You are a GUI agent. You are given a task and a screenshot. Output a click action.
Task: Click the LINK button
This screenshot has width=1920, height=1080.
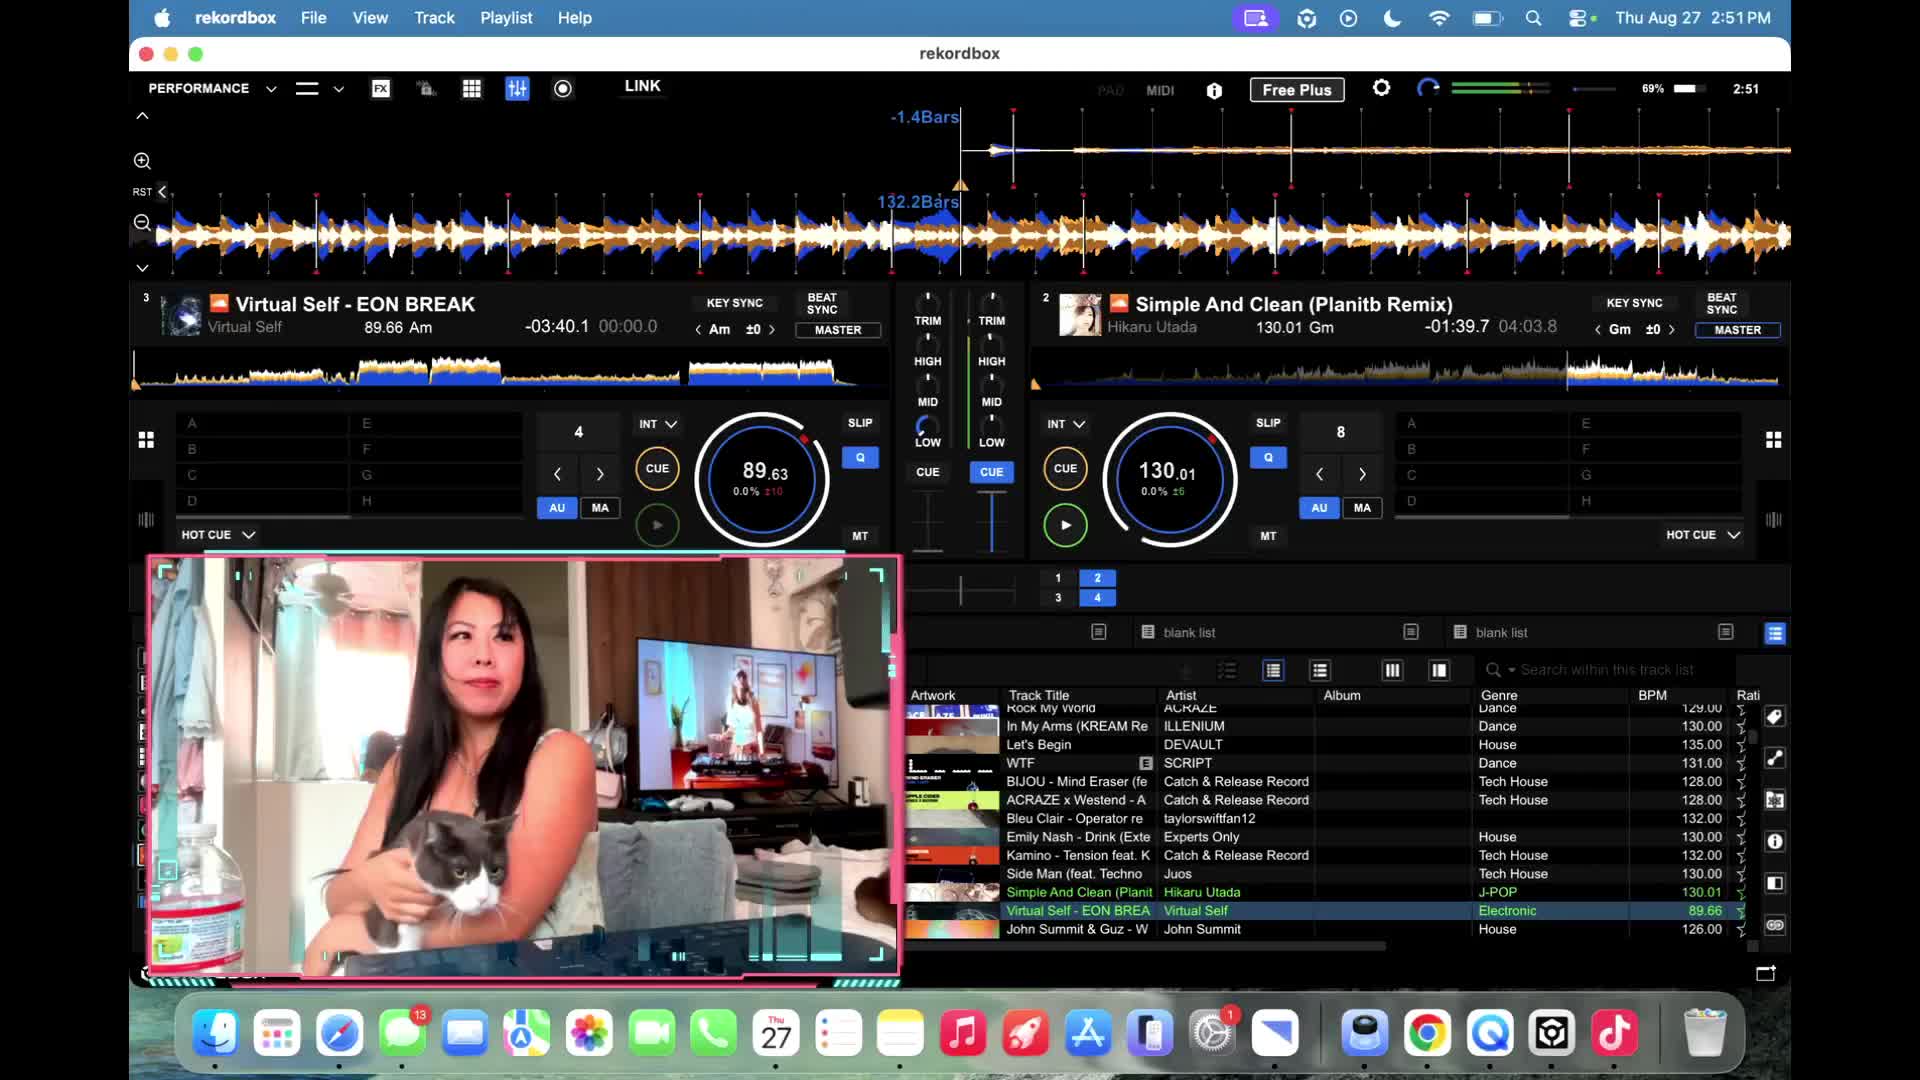[x=642, y=86]
